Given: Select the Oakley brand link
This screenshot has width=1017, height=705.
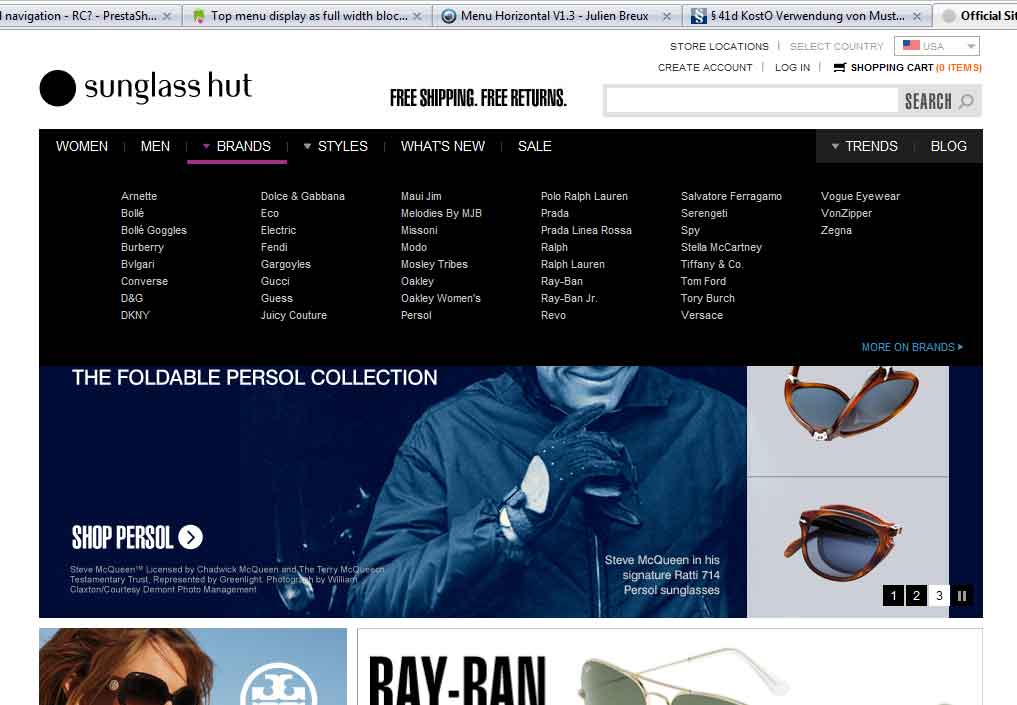Looking at the screenshot, I should (417, 281).
